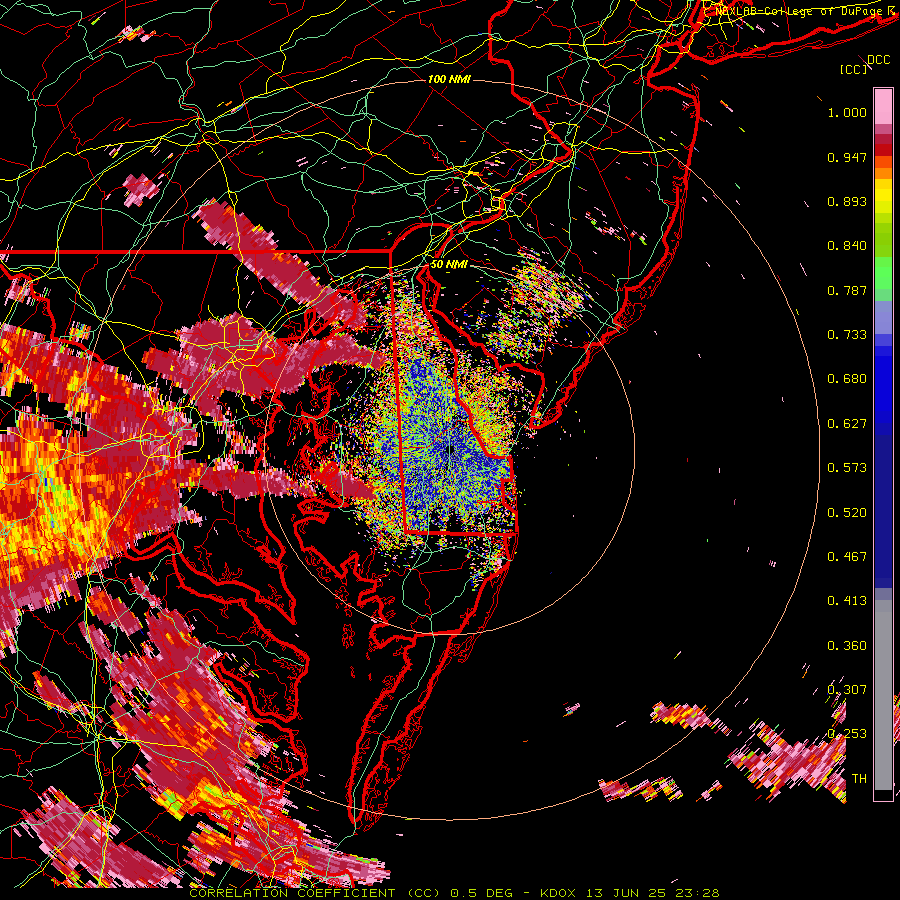Select the 0.413 color scale value
This screenshot has height=900, width=900.
pyautogui.click(x=847, y=601)
